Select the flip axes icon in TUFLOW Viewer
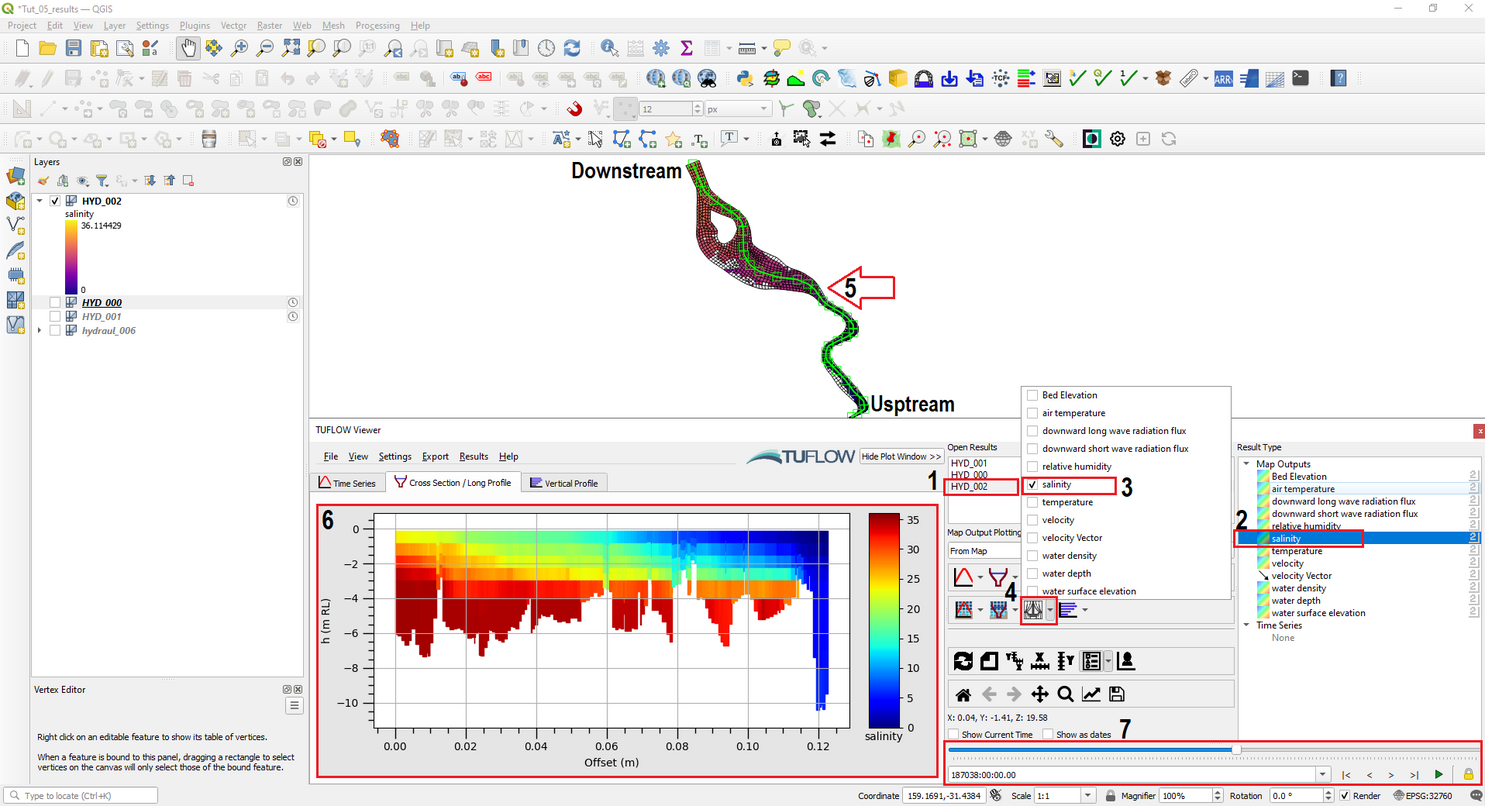 [1014, 660]
